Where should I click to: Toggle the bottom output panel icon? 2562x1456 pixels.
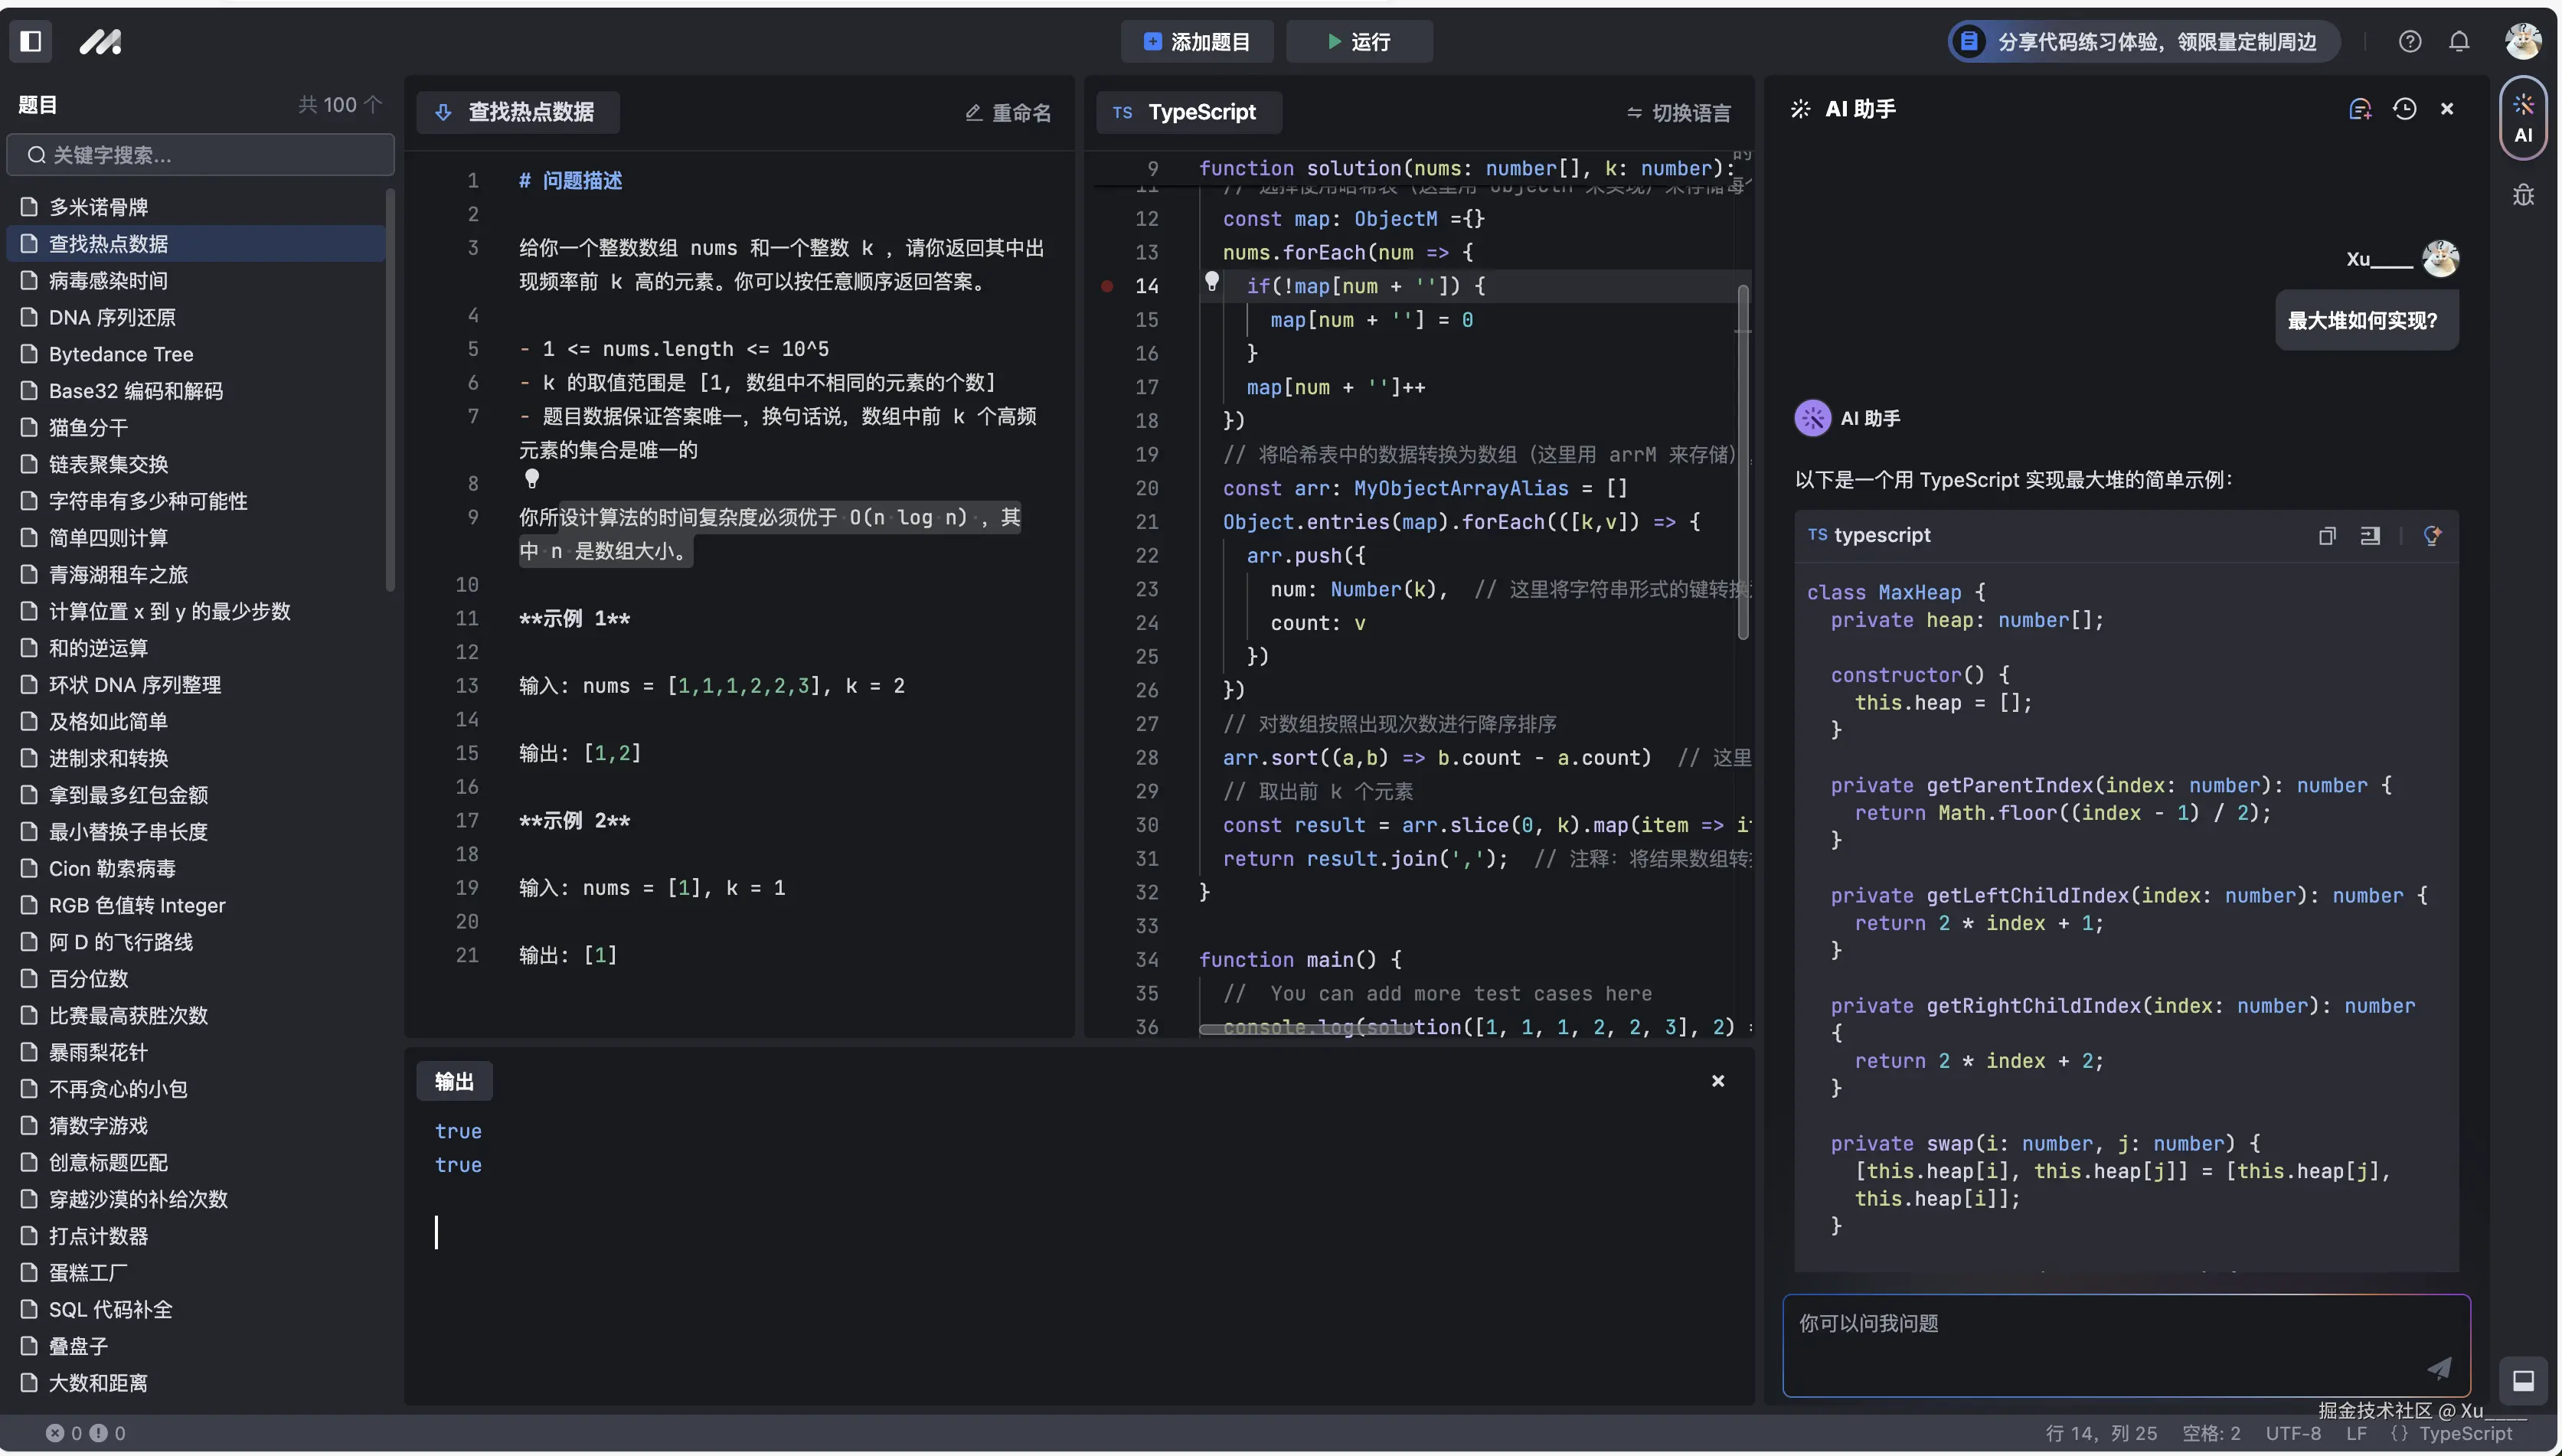(2522, 1380)
